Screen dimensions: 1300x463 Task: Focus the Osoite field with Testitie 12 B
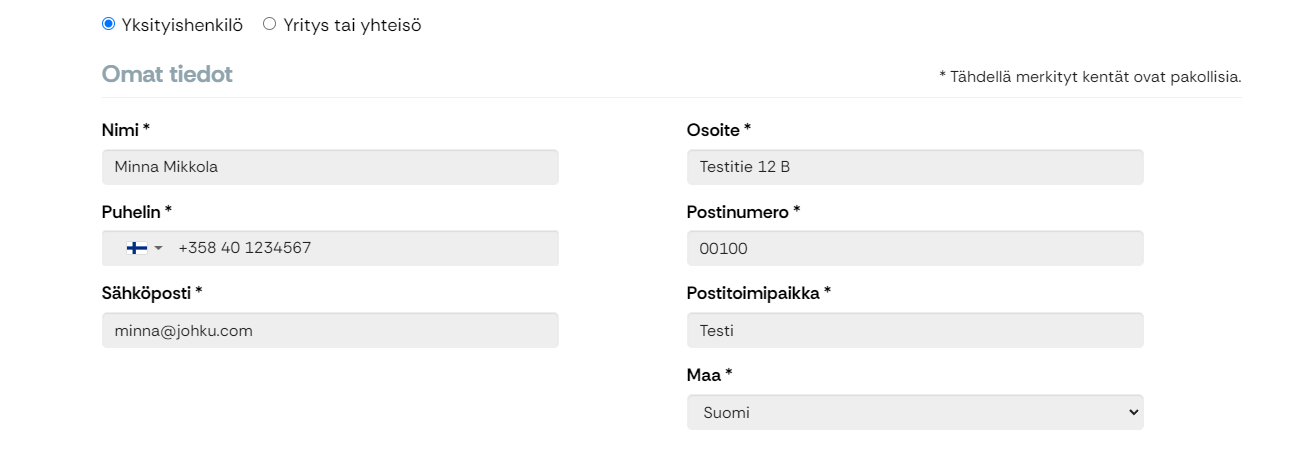click(915, 167)
